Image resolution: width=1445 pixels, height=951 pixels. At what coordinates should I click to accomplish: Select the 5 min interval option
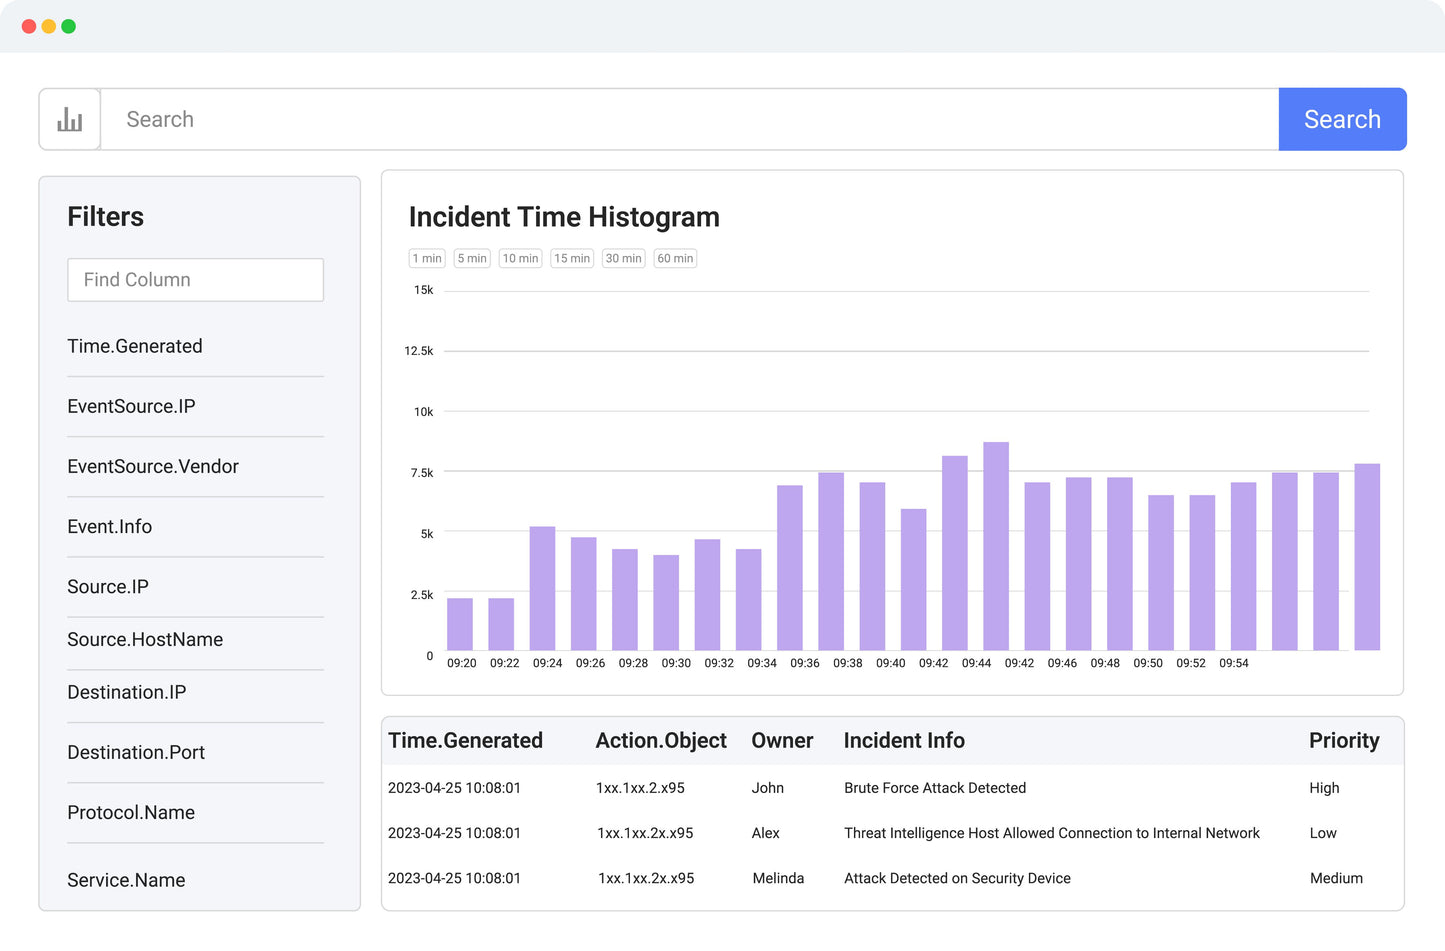point(472,258)
